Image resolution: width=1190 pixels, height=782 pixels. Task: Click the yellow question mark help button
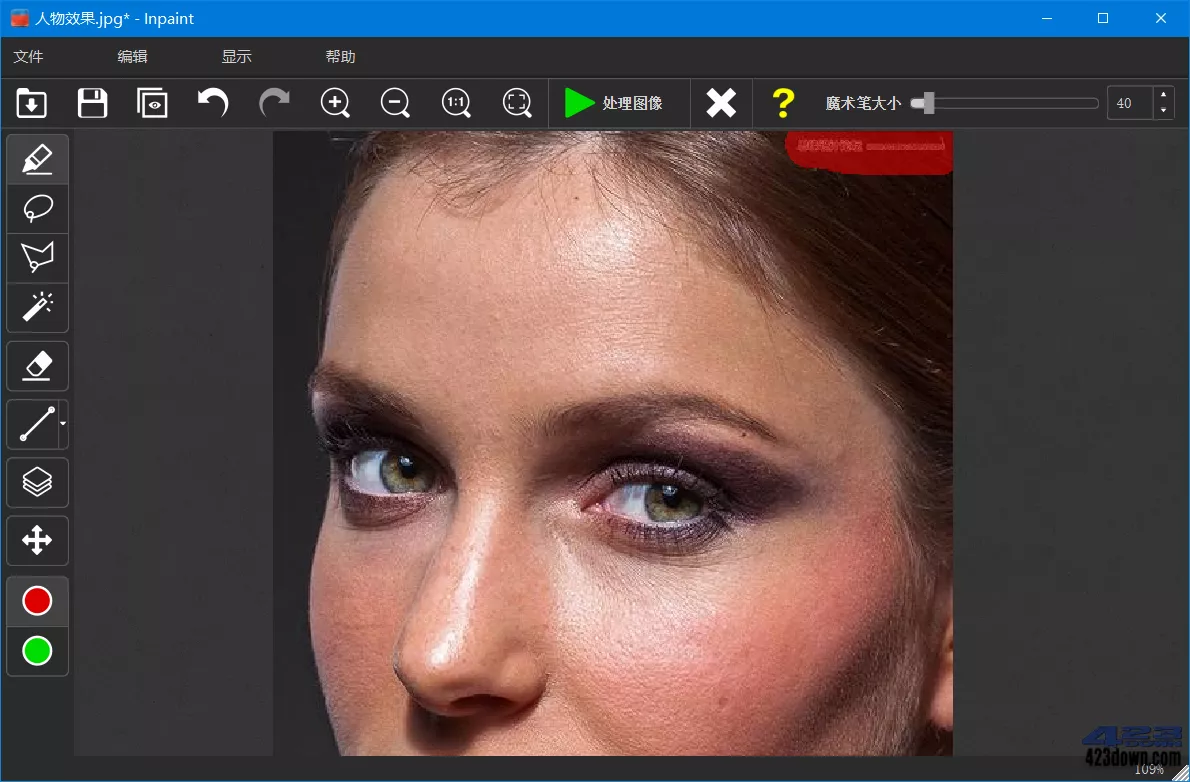click(783, 103)
